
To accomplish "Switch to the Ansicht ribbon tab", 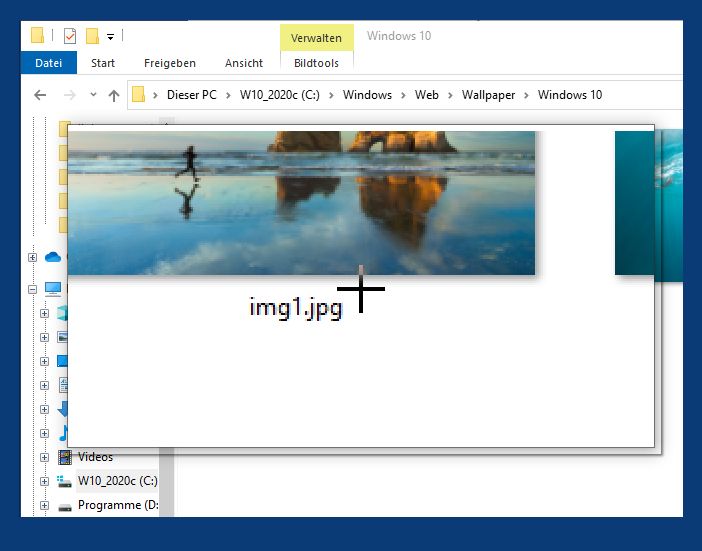I will tap(244, 63).
